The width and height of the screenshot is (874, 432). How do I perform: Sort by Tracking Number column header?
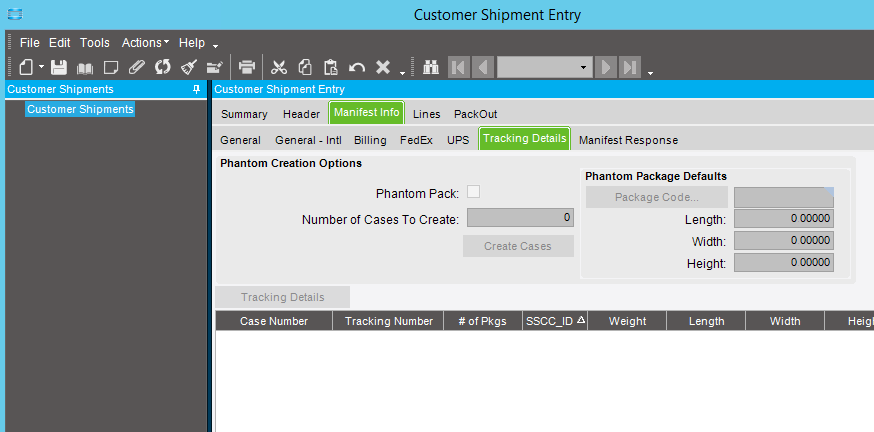pos(389,321)
